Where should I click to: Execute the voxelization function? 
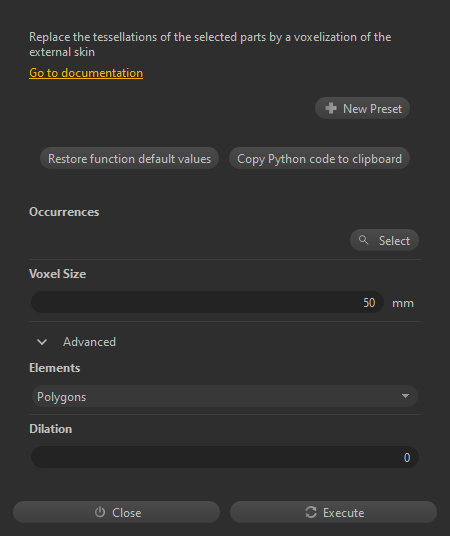333,512
